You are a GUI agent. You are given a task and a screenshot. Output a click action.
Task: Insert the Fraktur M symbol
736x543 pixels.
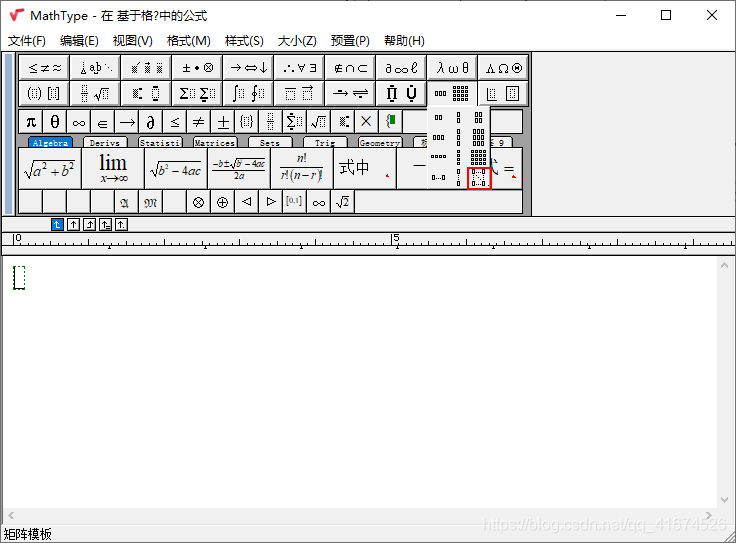click(151, 202)
